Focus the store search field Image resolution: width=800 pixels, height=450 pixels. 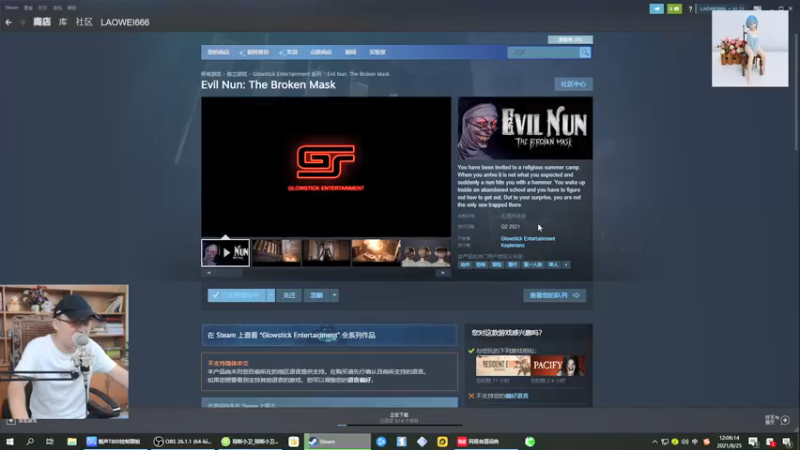tap(543, 53)
